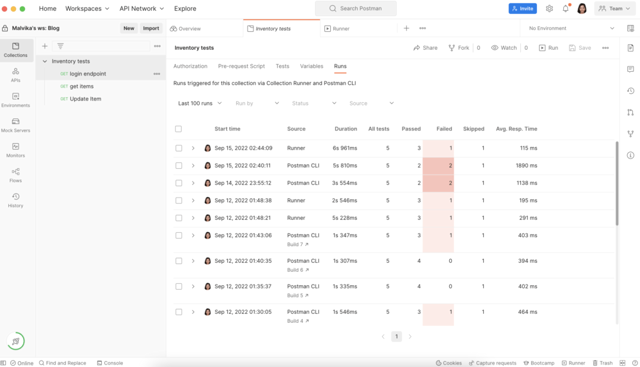
Task: Expand the Sep 15, 2022 02:44:09 run row
Action: (x=193, y=148)
